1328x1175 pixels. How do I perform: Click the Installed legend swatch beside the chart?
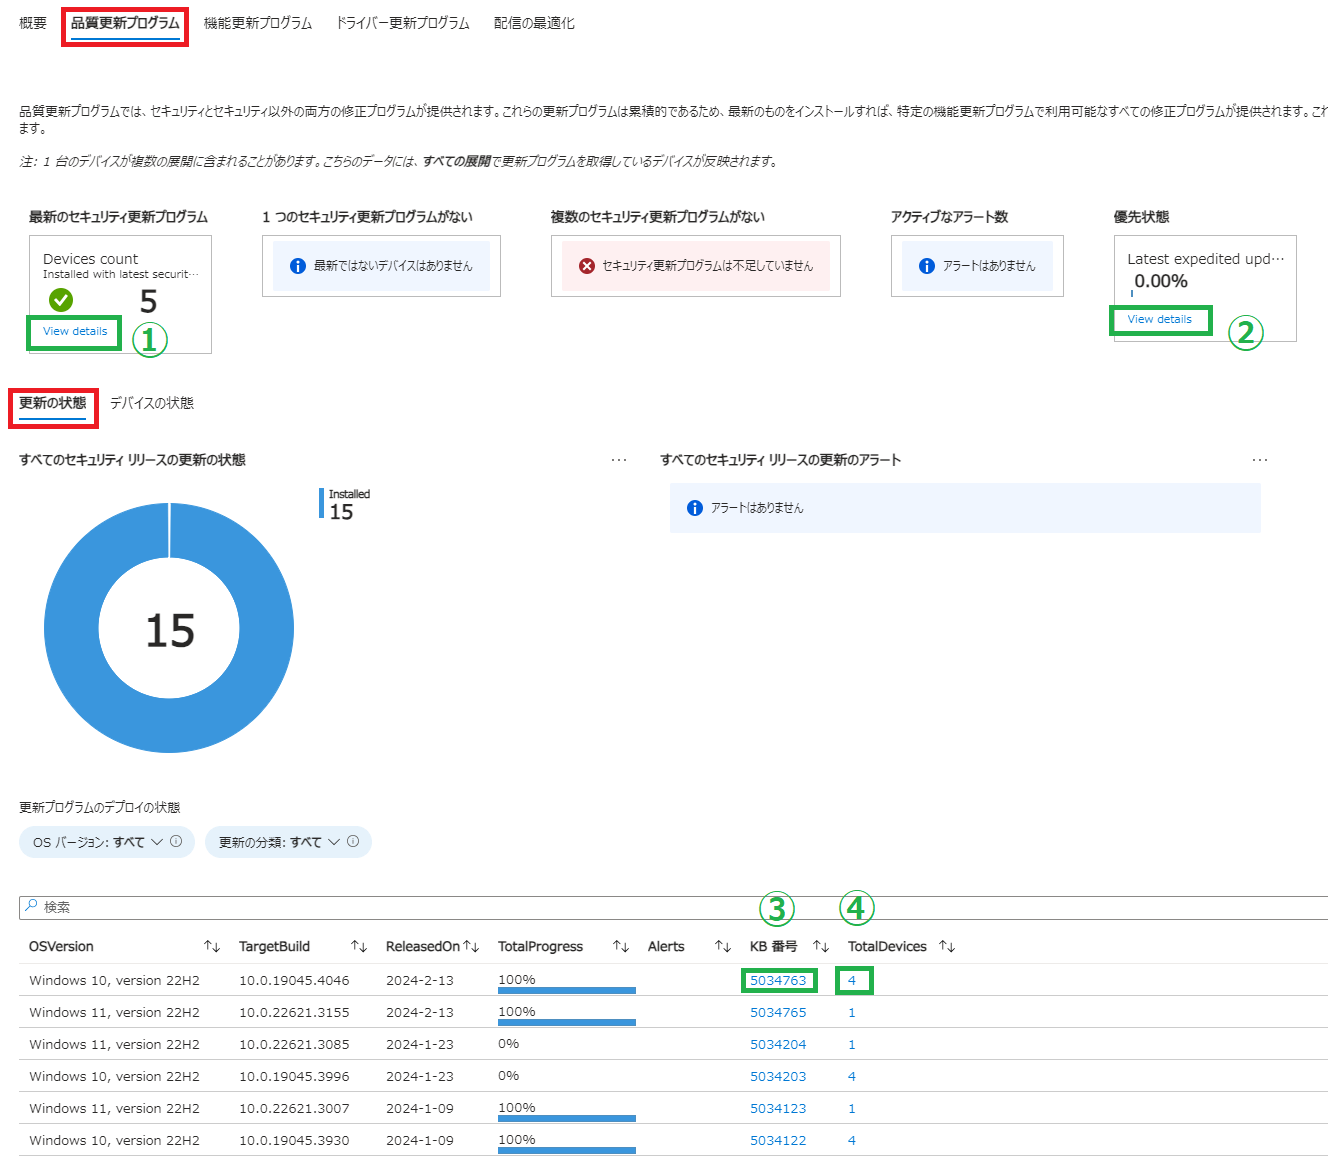tap(321, 503)
